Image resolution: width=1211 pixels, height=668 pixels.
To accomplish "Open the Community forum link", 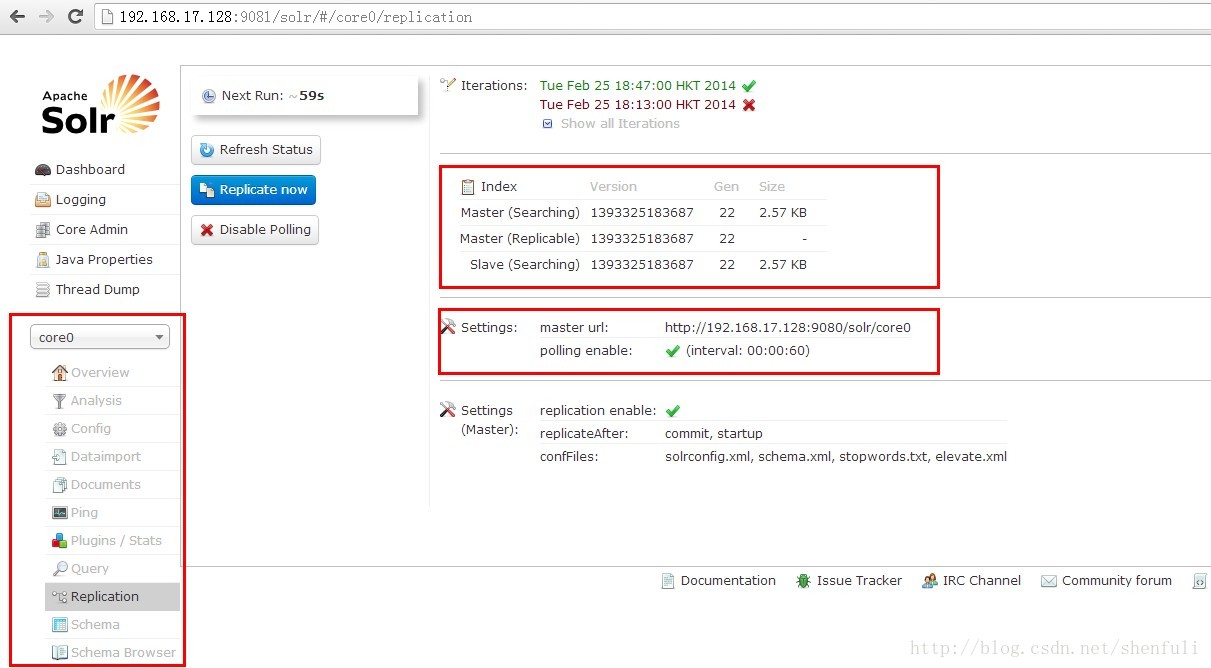I will tap(1117, 581).
